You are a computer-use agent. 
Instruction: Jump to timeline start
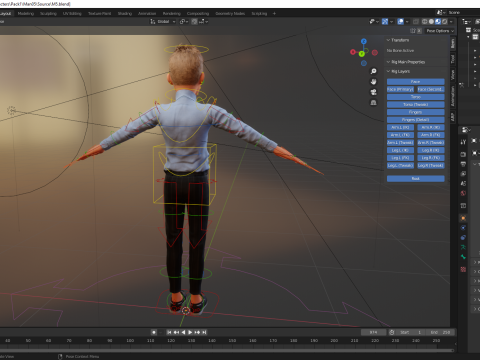pos(169,332)
